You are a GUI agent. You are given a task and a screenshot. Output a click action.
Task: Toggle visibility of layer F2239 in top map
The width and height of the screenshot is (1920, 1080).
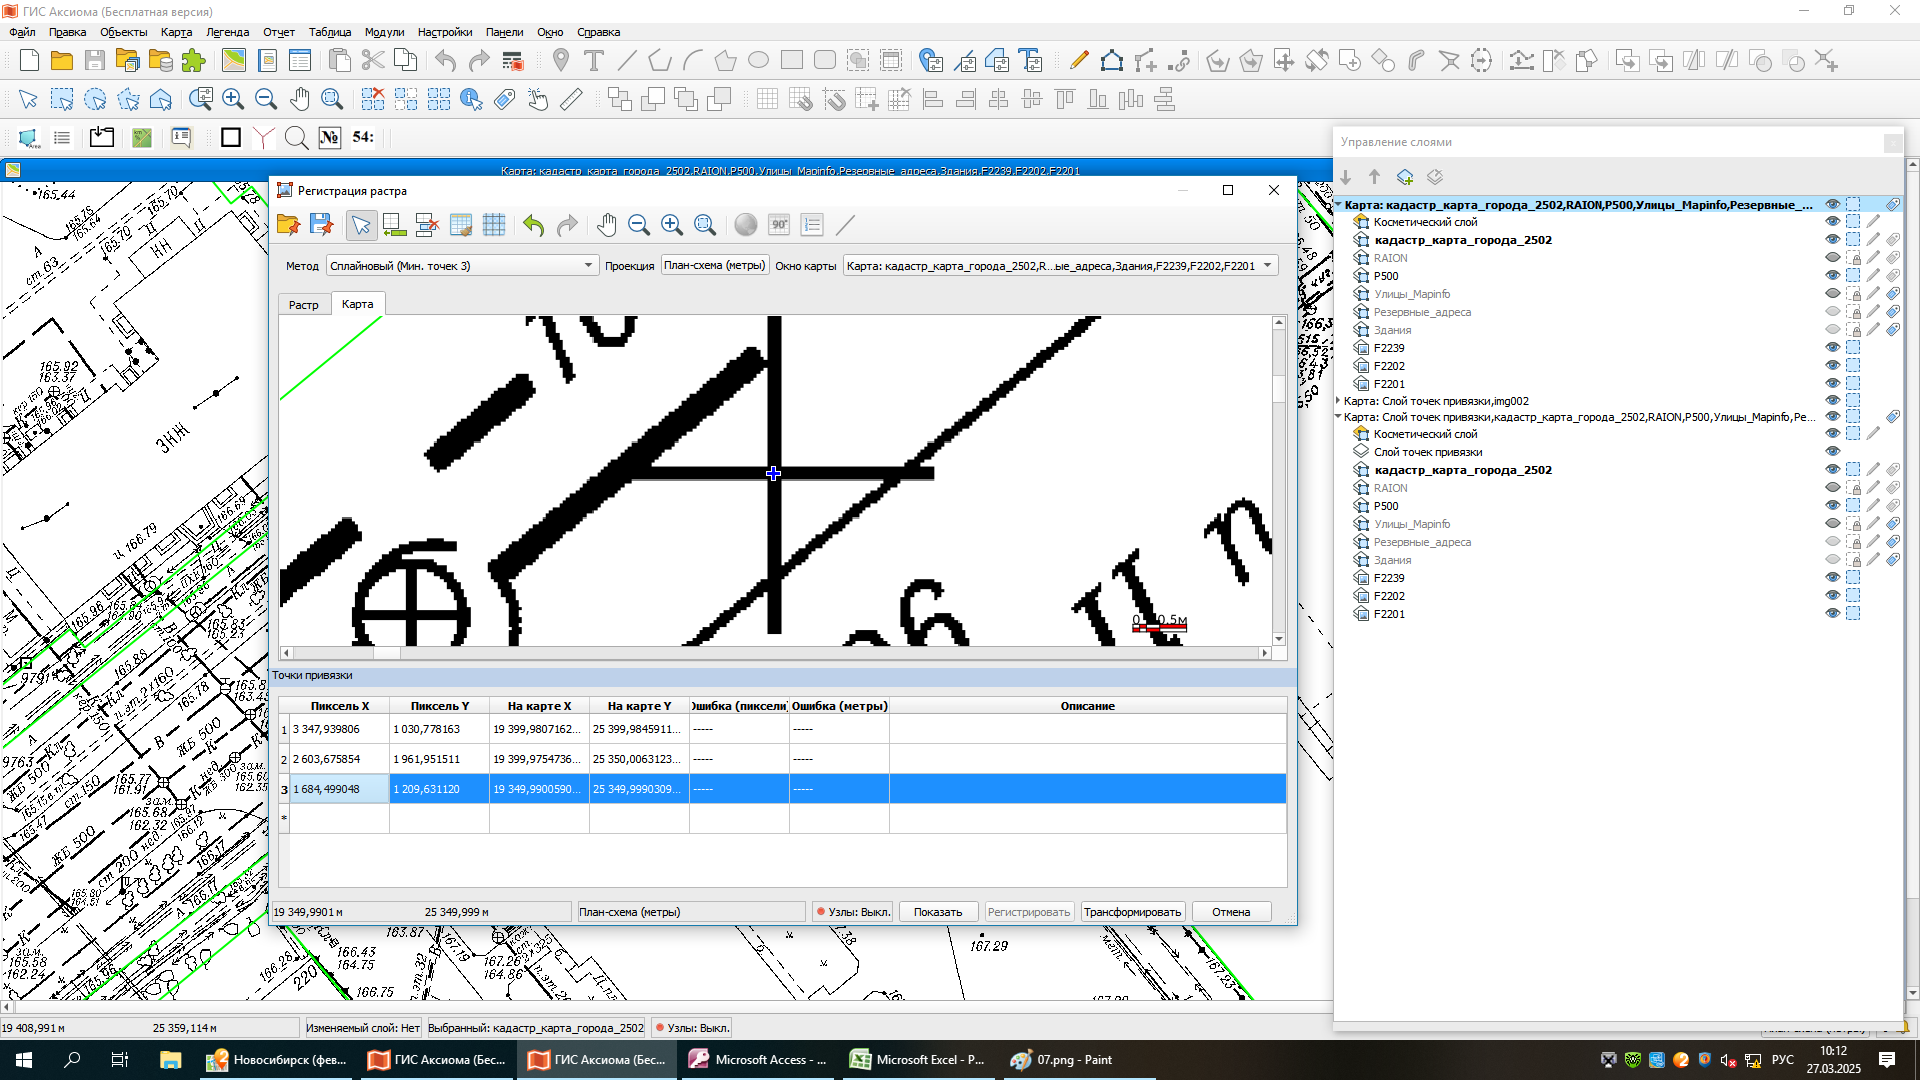pos(1832,348)
